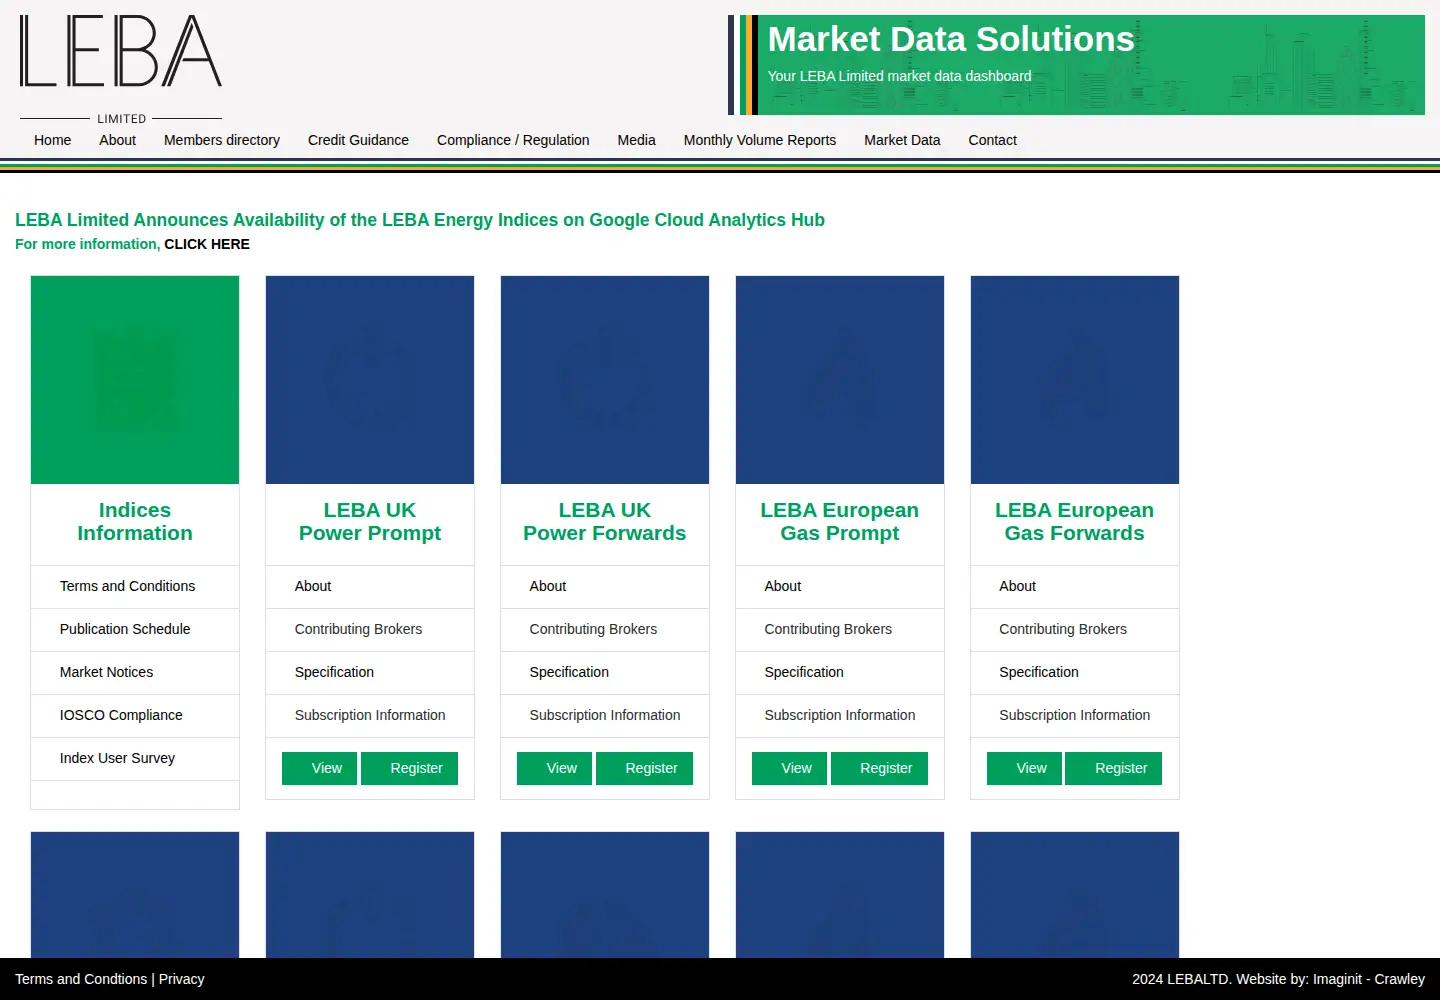Click Register under LEBA UK Power Forwards
Viewport: 1440px width, 1000px height.
point(644,768)
